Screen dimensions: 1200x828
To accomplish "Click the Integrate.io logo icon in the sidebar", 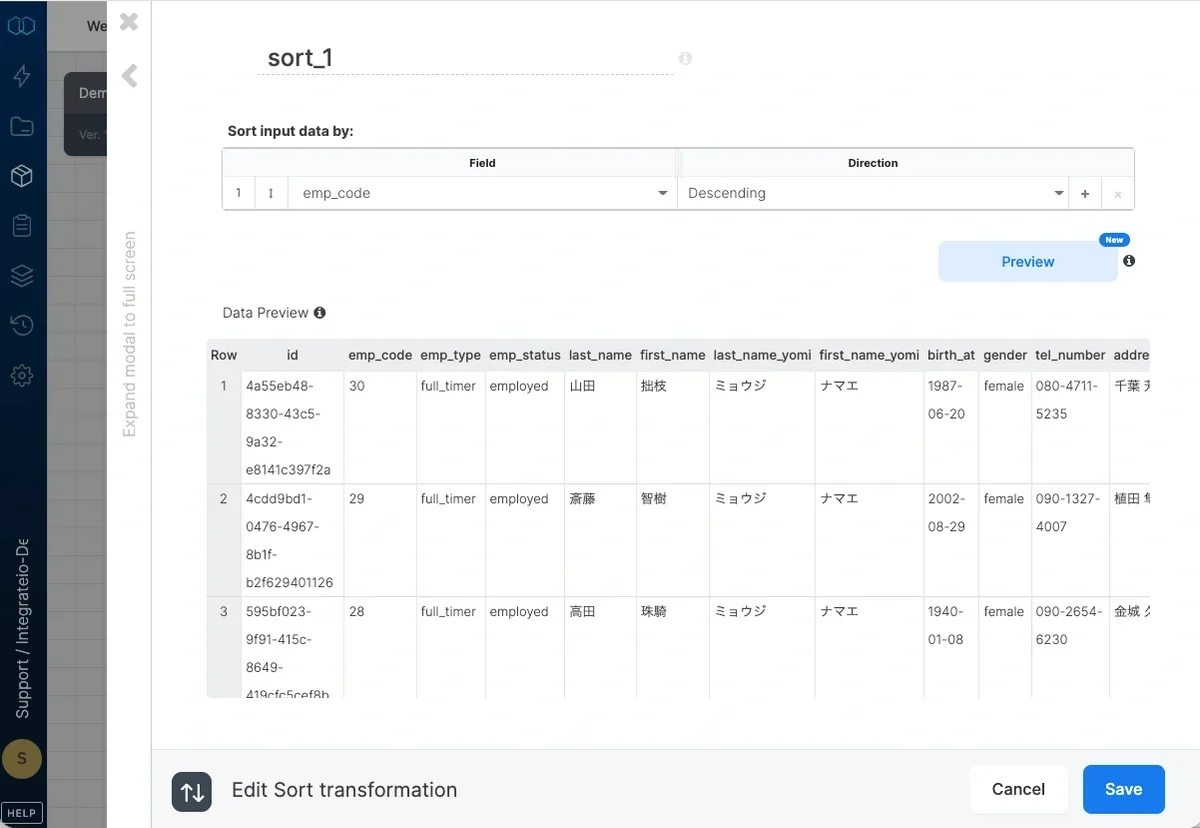I will [22, 26].
